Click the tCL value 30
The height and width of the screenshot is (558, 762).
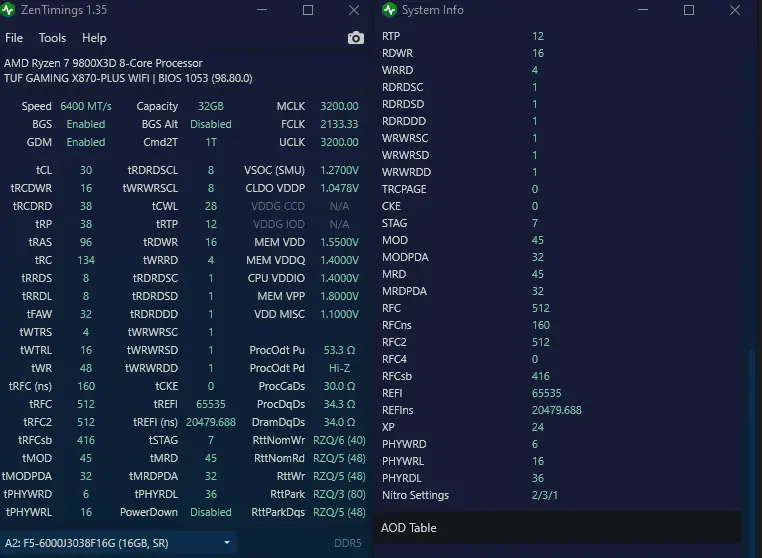click(86, 170)
